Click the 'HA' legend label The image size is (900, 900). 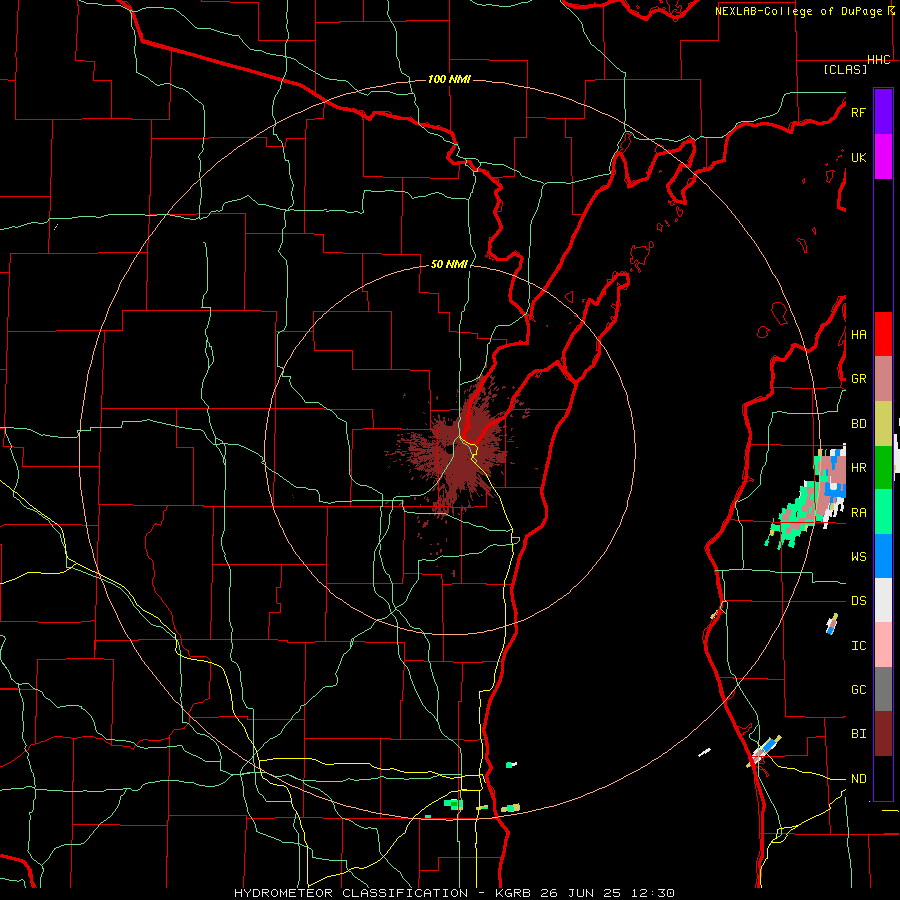[858, 334]
